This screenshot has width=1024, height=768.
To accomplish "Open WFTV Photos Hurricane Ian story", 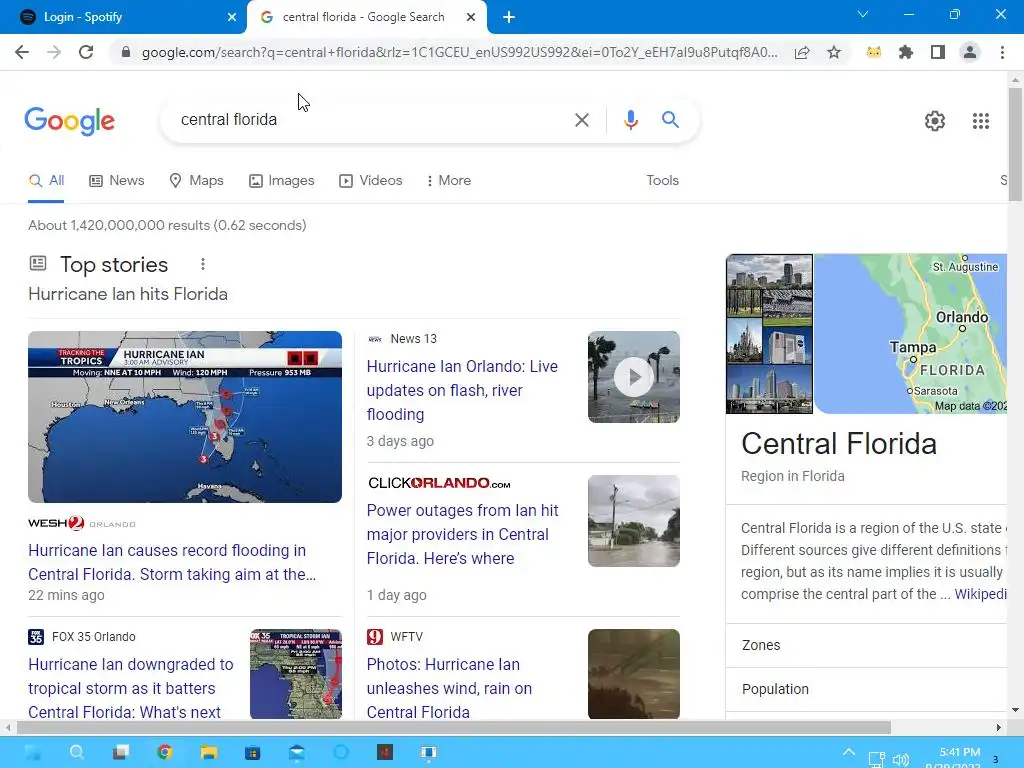I will (449, 688).
